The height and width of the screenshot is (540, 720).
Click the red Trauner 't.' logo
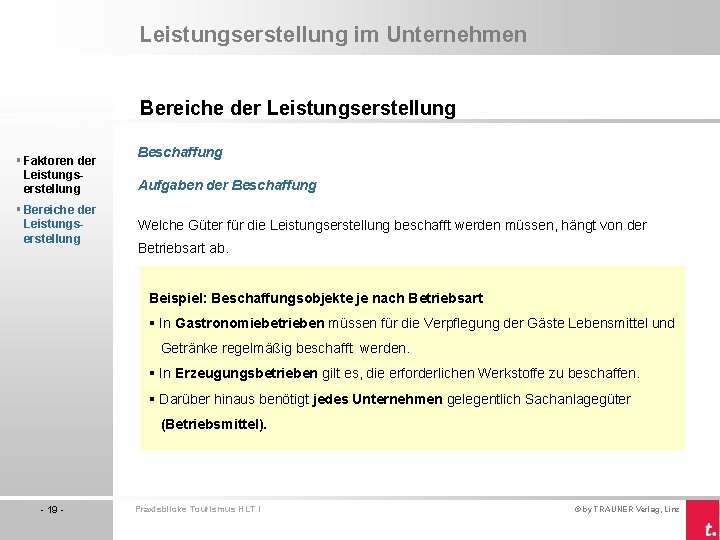[703, 520]
